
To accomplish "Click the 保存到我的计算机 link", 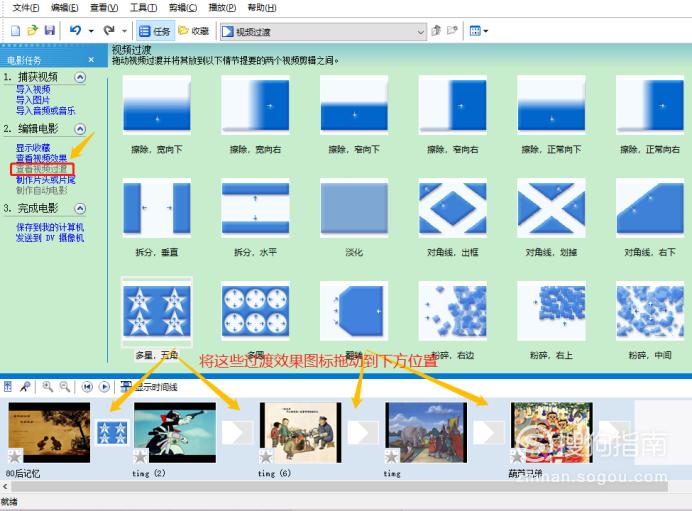I will (50, 227).
